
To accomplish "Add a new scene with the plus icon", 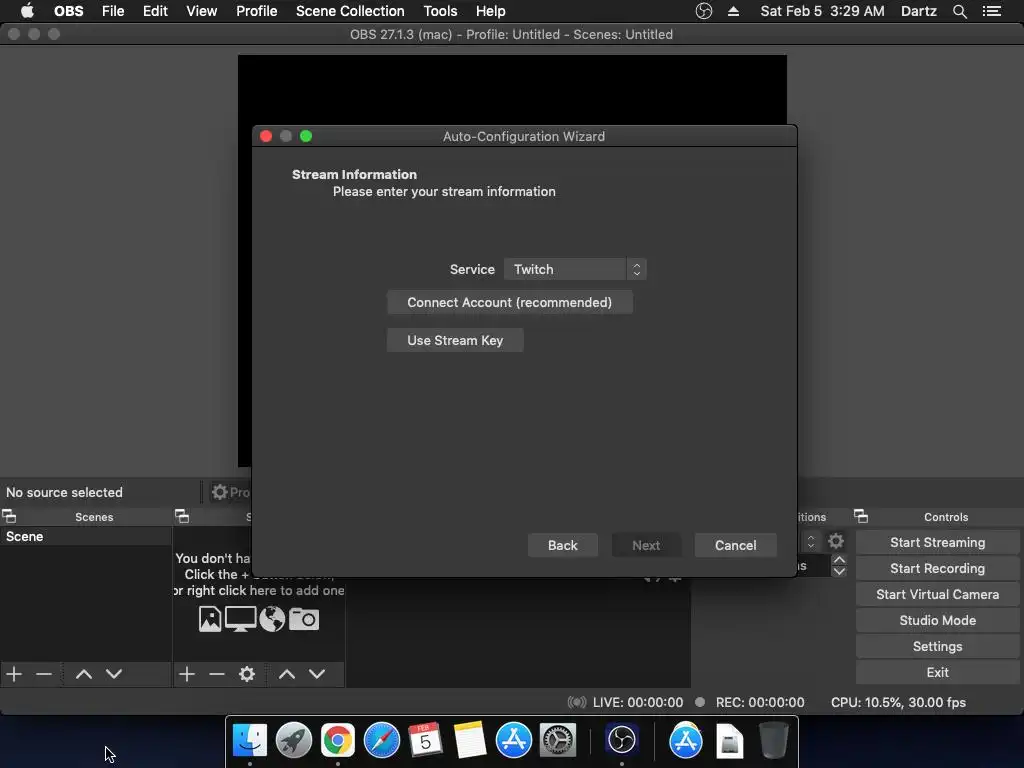I will click(x=14, y=674).
